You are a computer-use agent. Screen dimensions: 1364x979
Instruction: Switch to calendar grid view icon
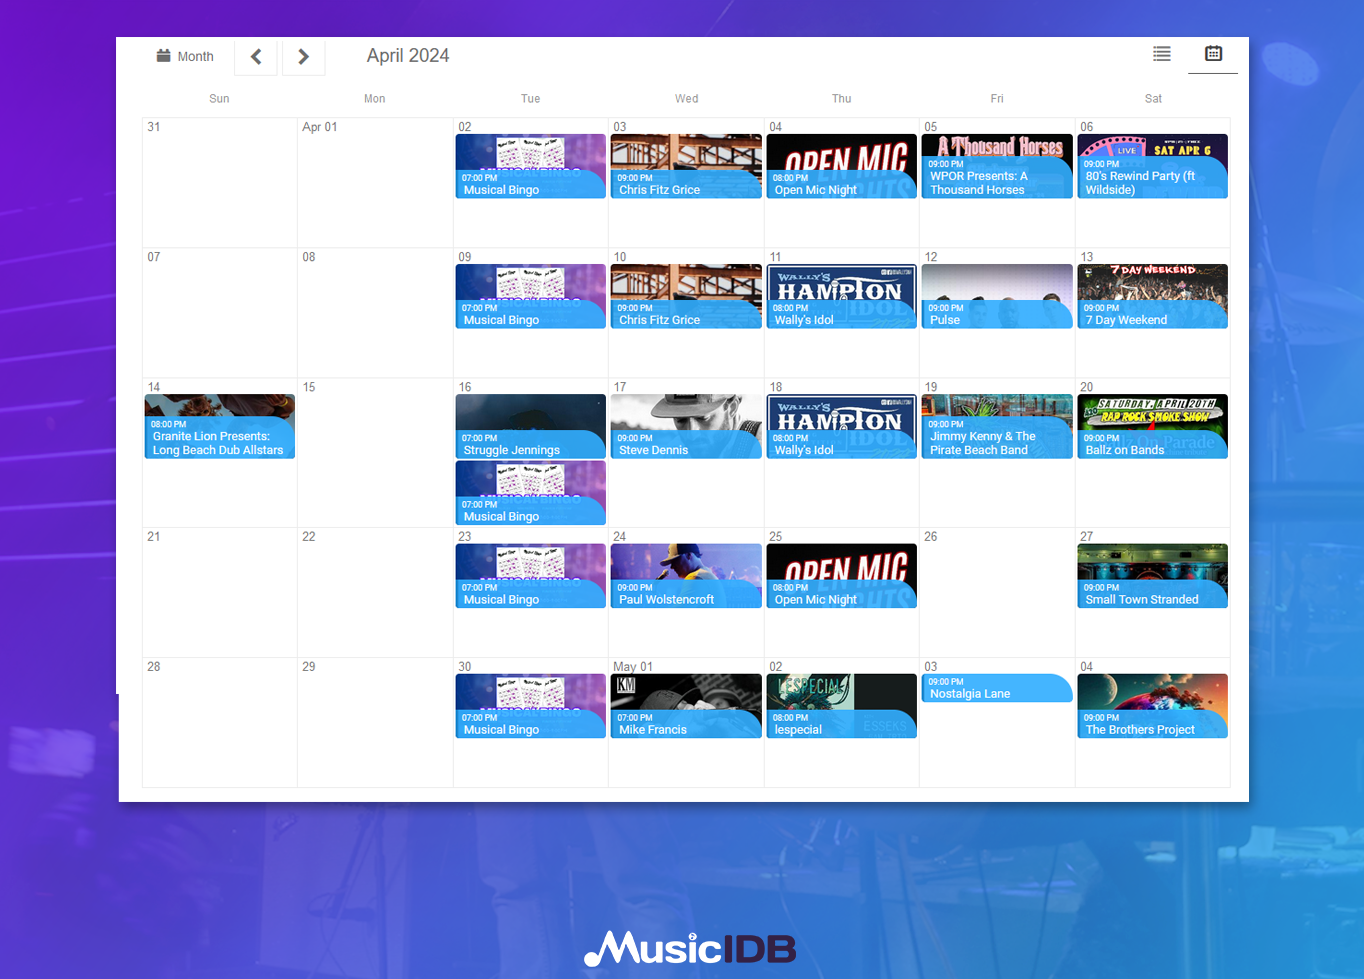[1213, 54]
